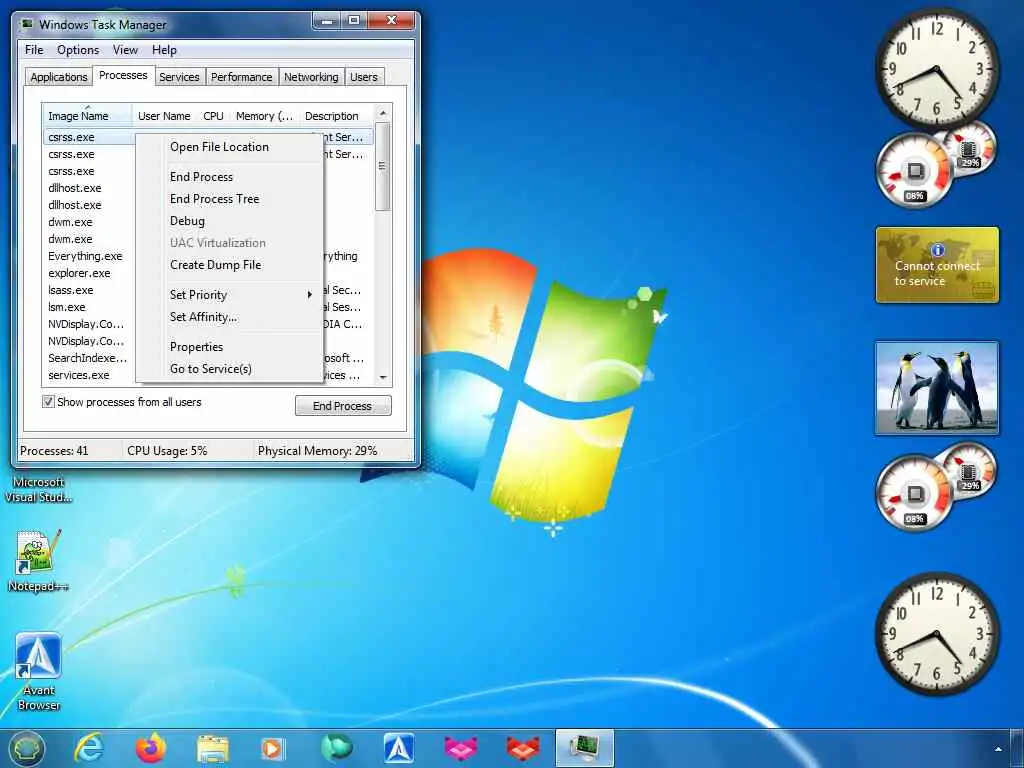Open the Start menu orb
This screenshot has width=1024, height=768.
point(26,748)
